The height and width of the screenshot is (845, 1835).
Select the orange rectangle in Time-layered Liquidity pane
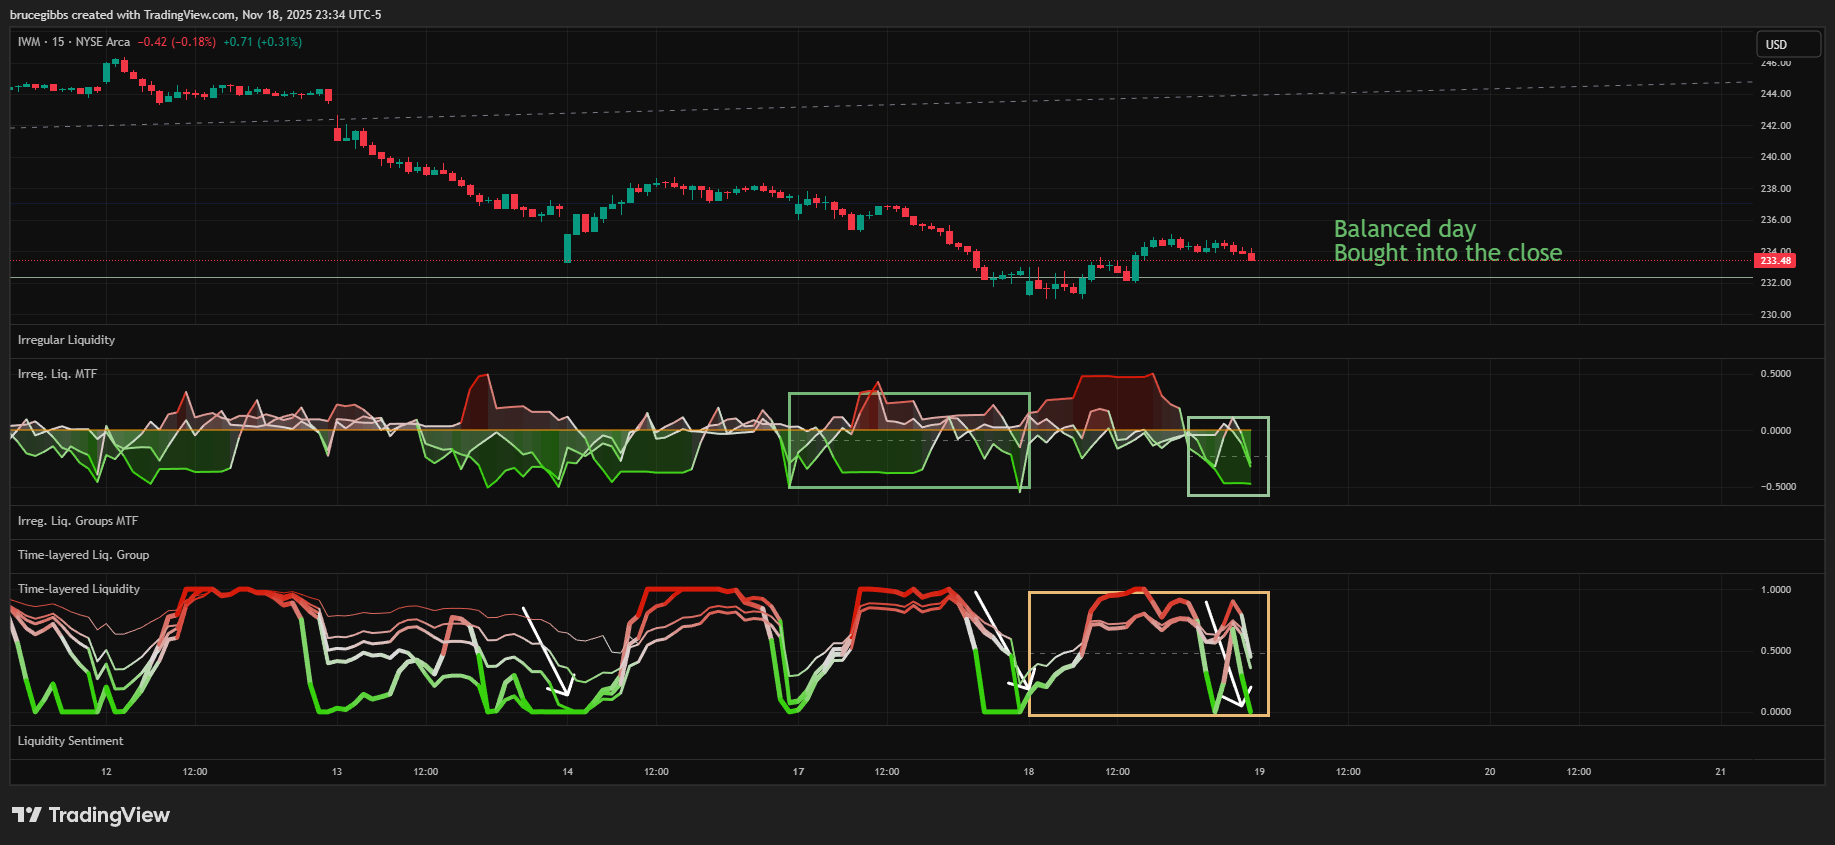pos(1148,593)
